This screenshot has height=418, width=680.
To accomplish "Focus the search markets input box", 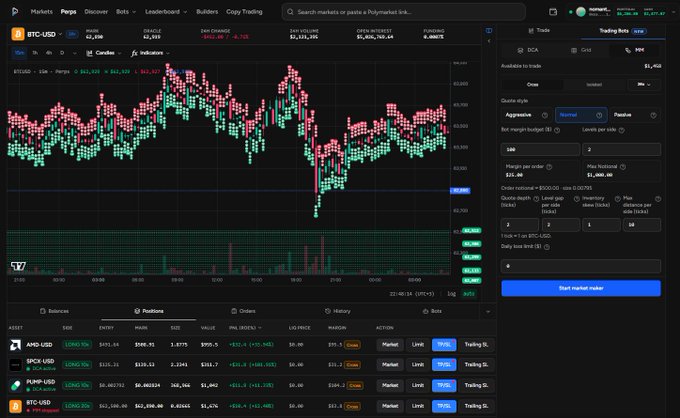I will tap(404, 12).
